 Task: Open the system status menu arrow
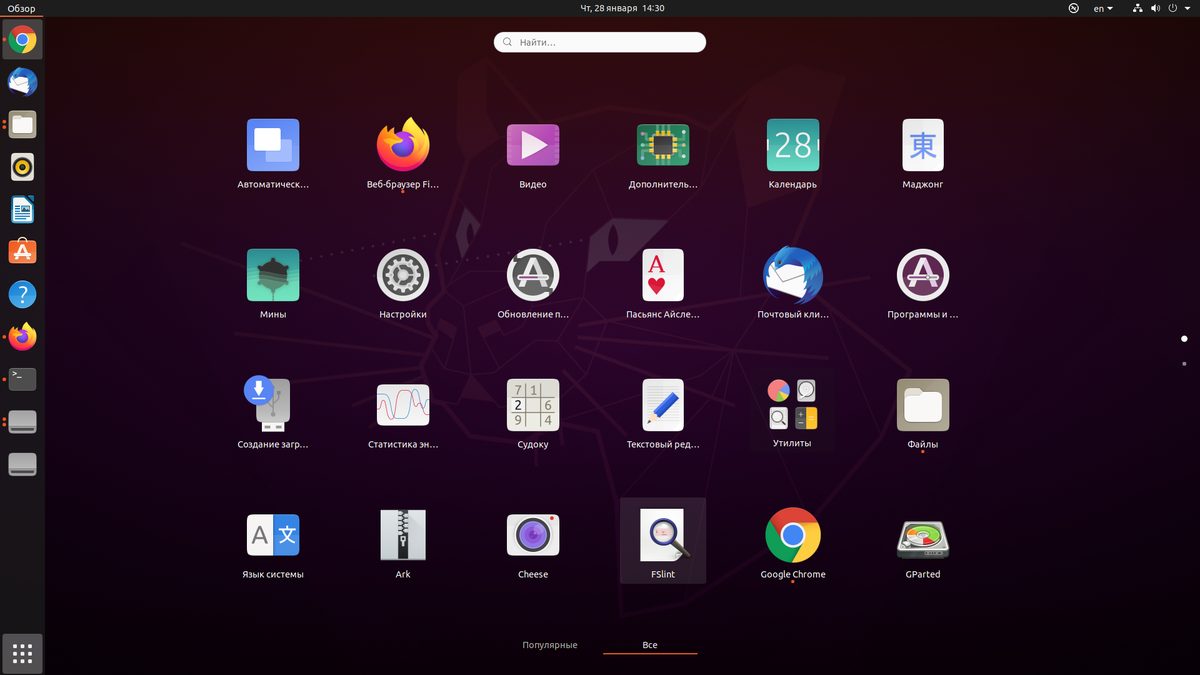click(1187, 8)
